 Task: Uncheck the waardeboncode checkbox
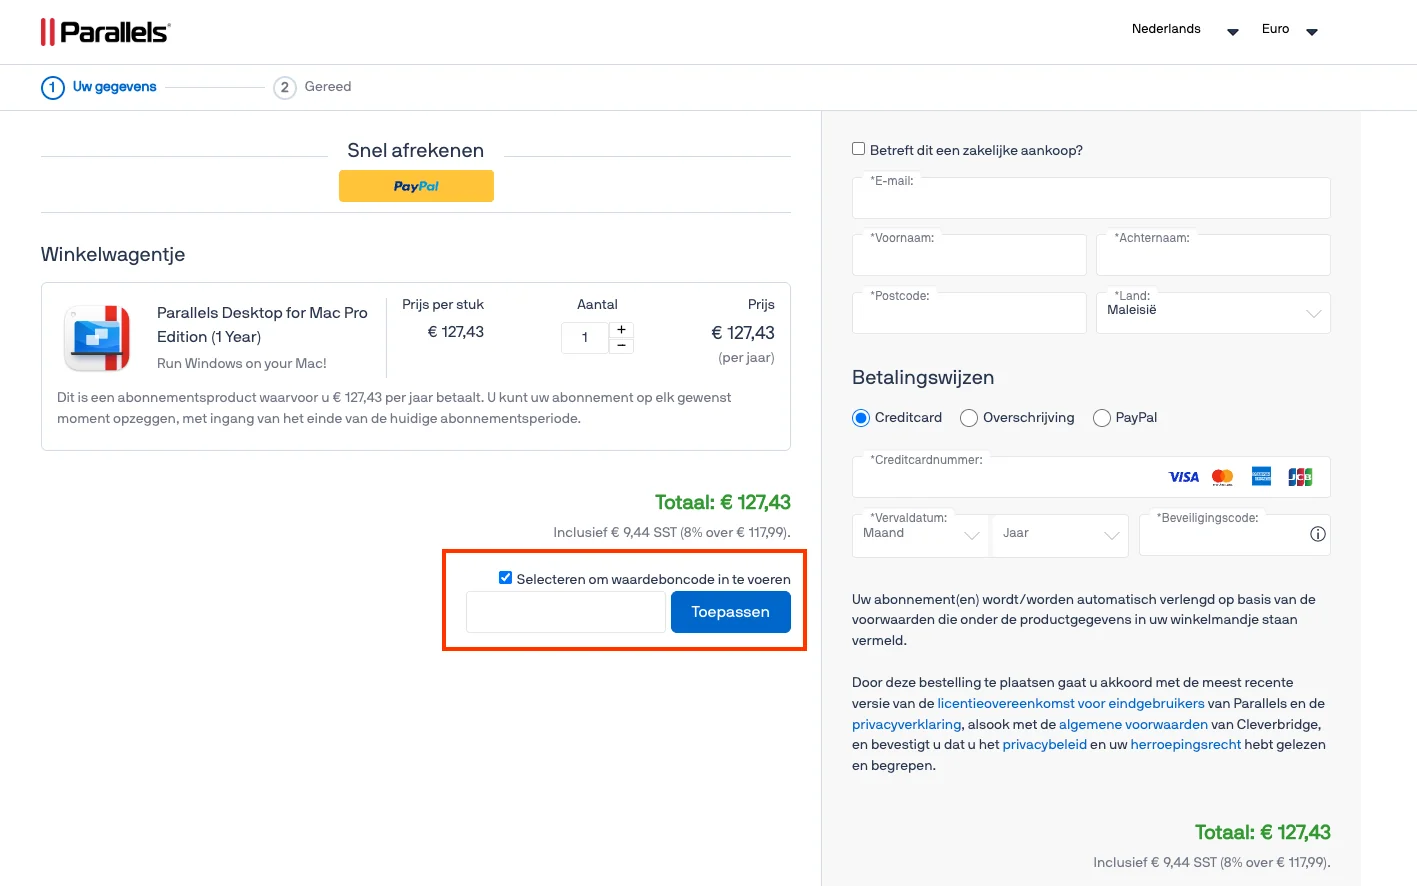click(x=505, y=578)
